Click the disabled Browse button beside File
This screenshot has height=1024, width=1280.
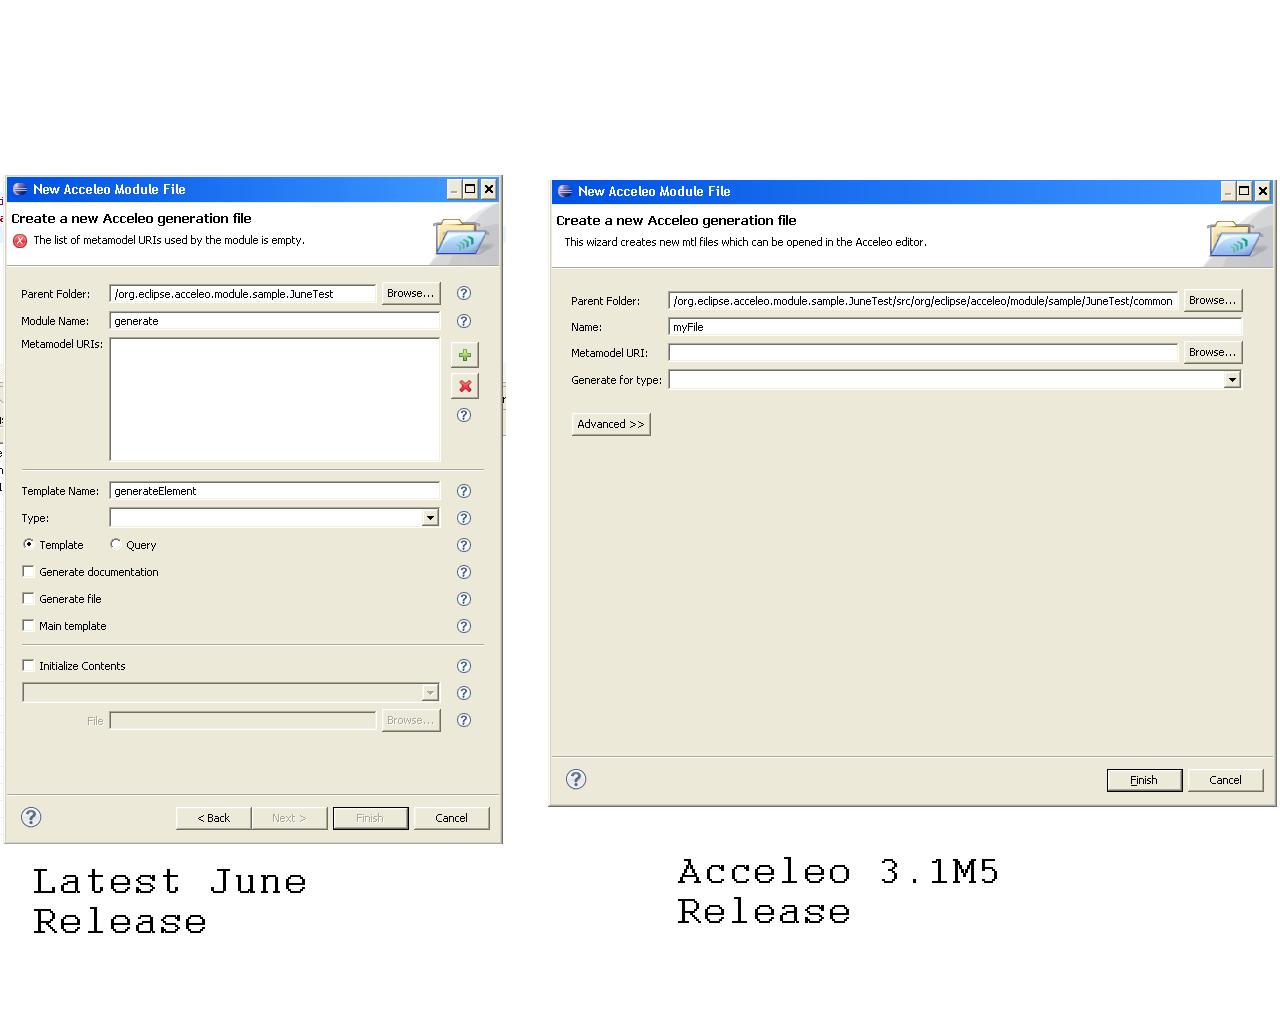point(411,720)
